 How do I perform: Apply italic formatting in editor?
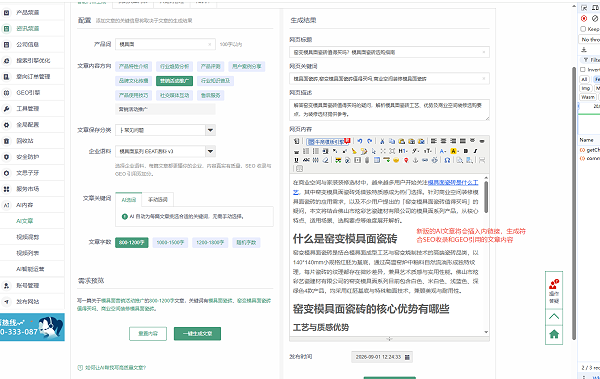[475, 151]
